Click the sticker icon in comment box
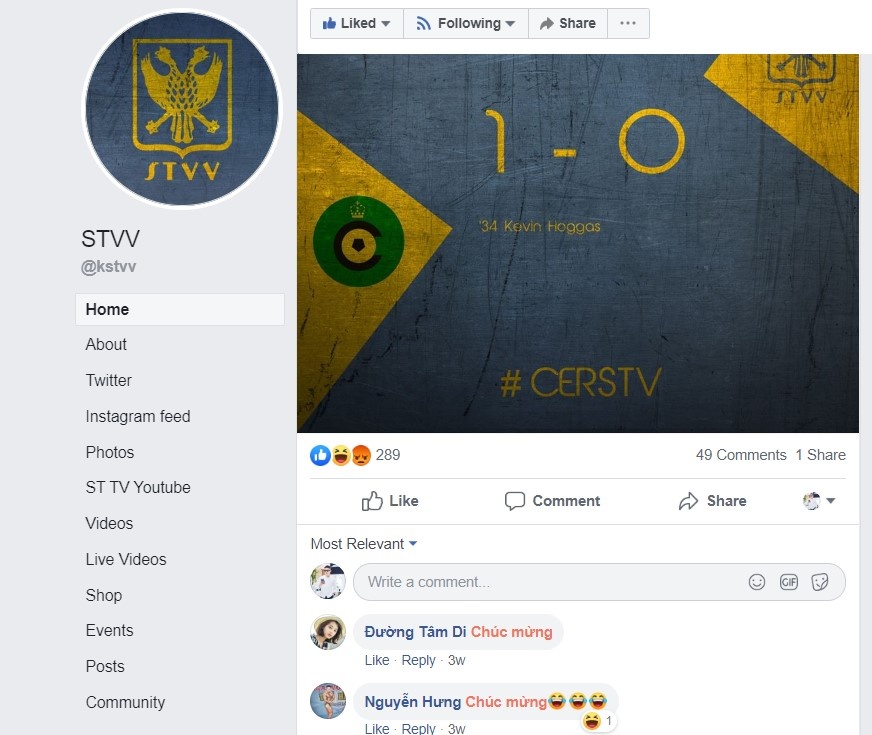Screen dimensions: 872x735 (x=820, y=582)
